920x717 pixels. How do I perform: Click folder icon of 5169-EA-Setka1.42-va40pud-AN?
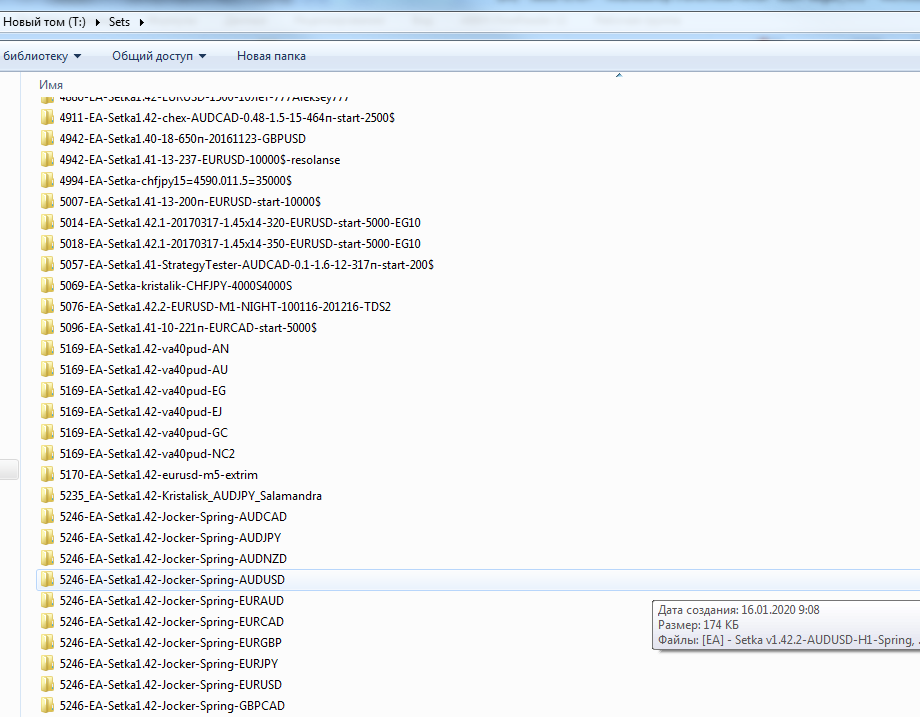tap(48, 349)
